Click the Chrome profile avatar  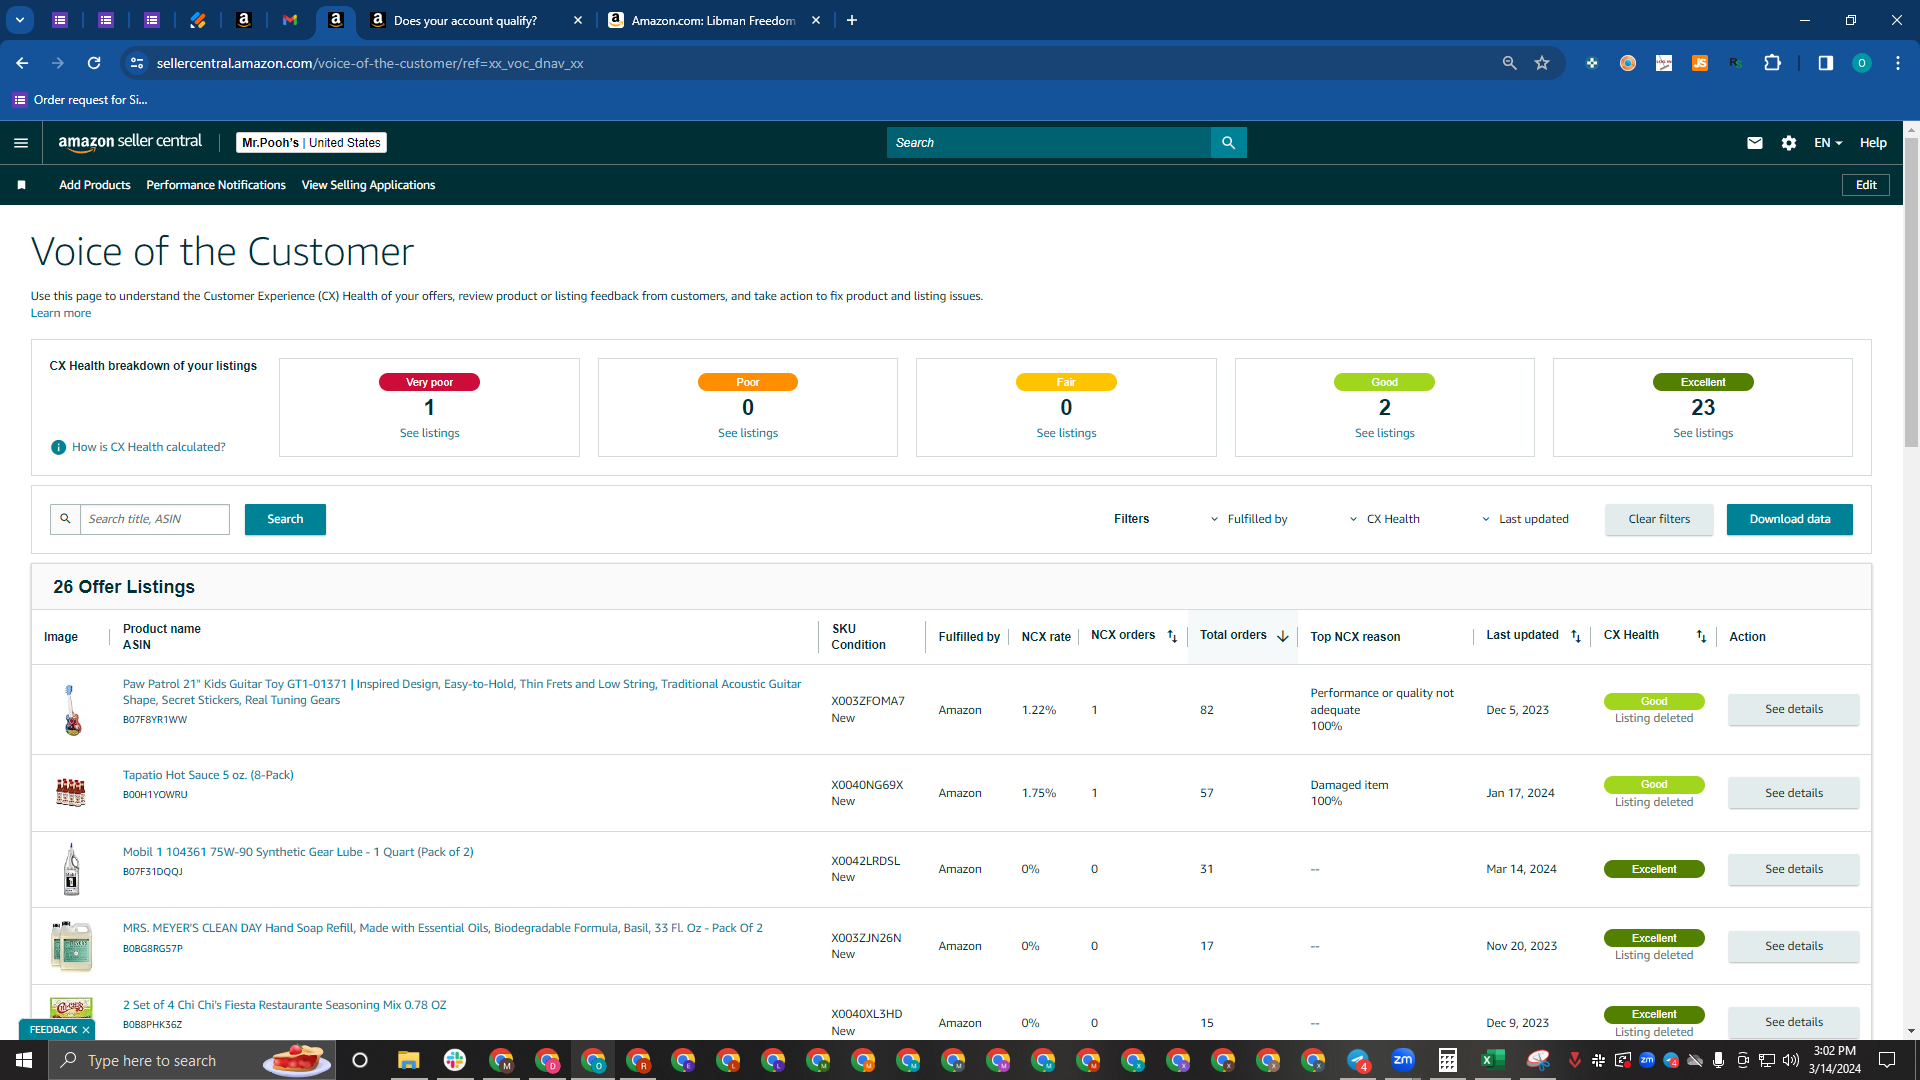point(1861,63)
